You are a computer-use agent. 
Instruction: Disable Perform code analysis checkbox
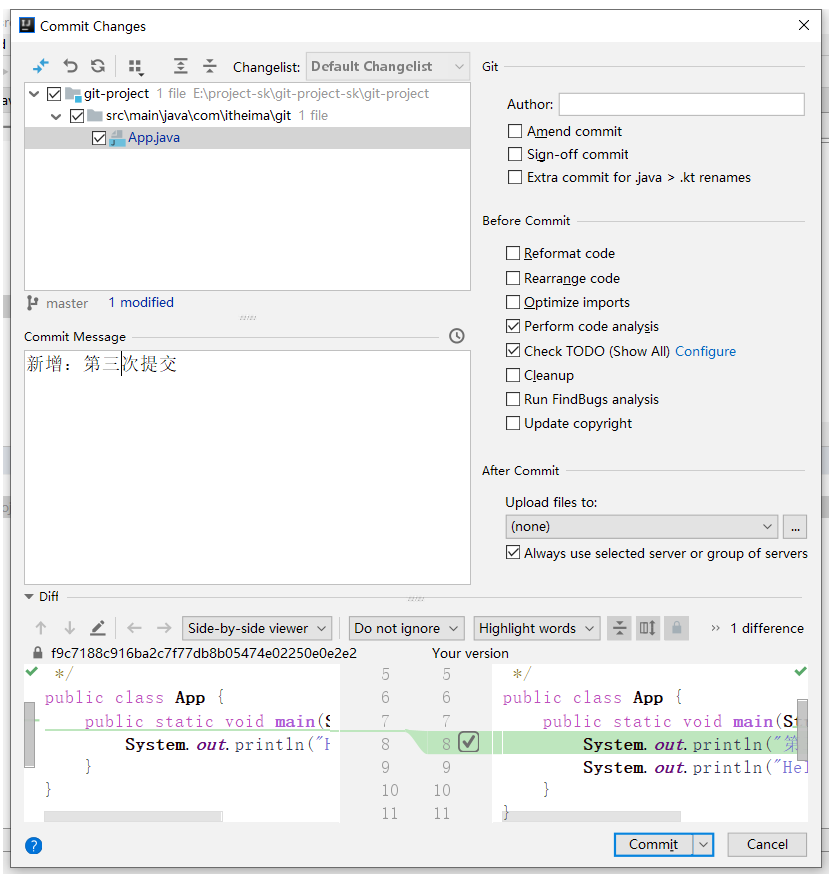pos(512,326)
